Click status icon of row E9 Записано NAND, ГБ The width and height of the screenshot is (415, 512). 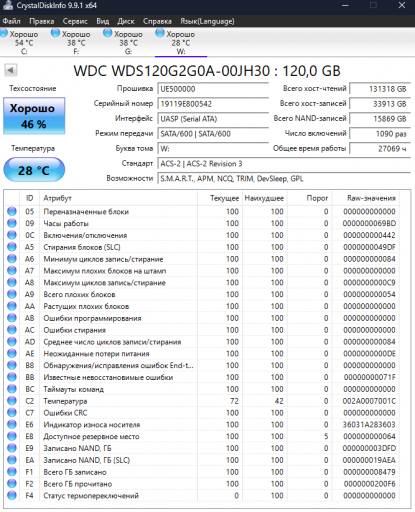12,448
